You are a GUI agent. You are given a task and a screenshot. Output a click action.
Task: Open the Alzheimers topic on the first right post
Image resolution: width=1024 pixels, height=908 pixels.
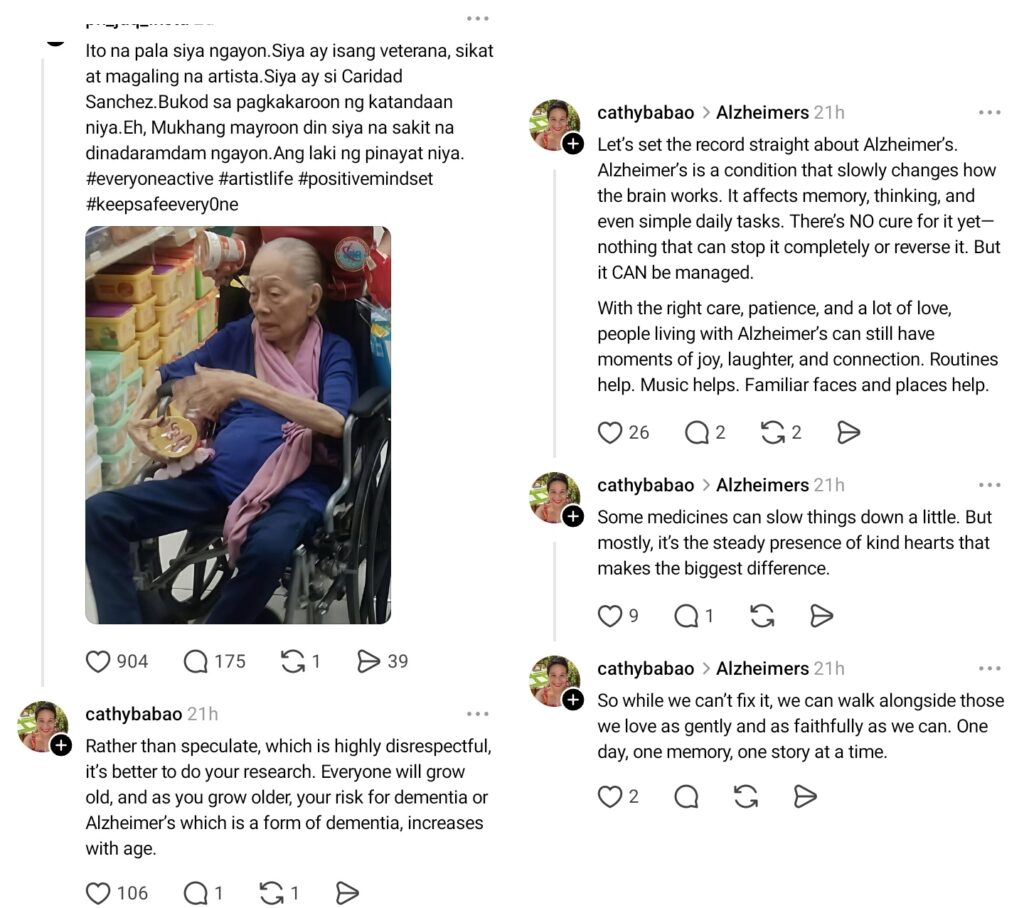click(x=762, y=112)
